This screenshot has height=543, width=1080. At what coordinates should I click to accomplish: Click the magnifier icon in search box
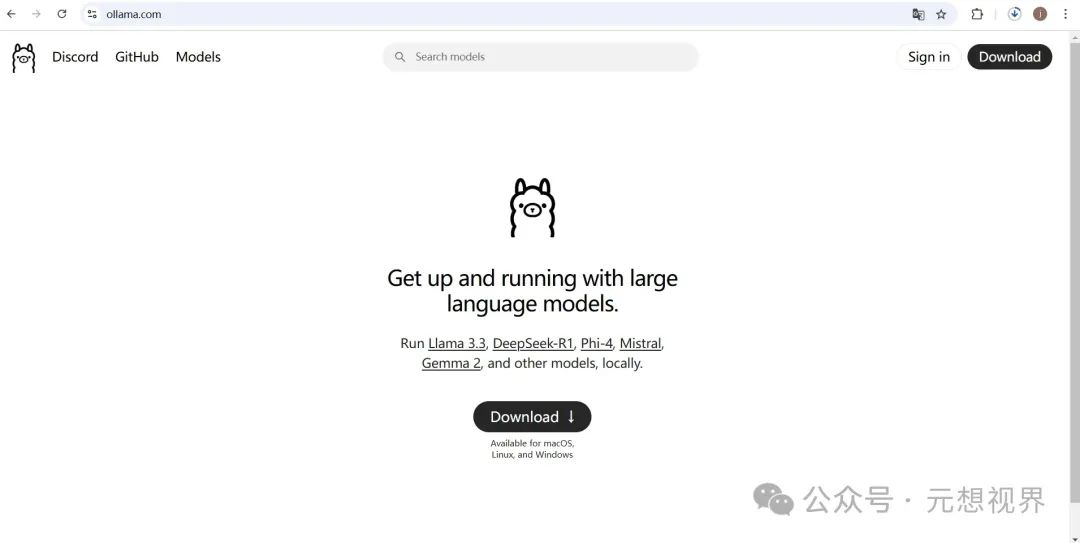tap(399, 57)
